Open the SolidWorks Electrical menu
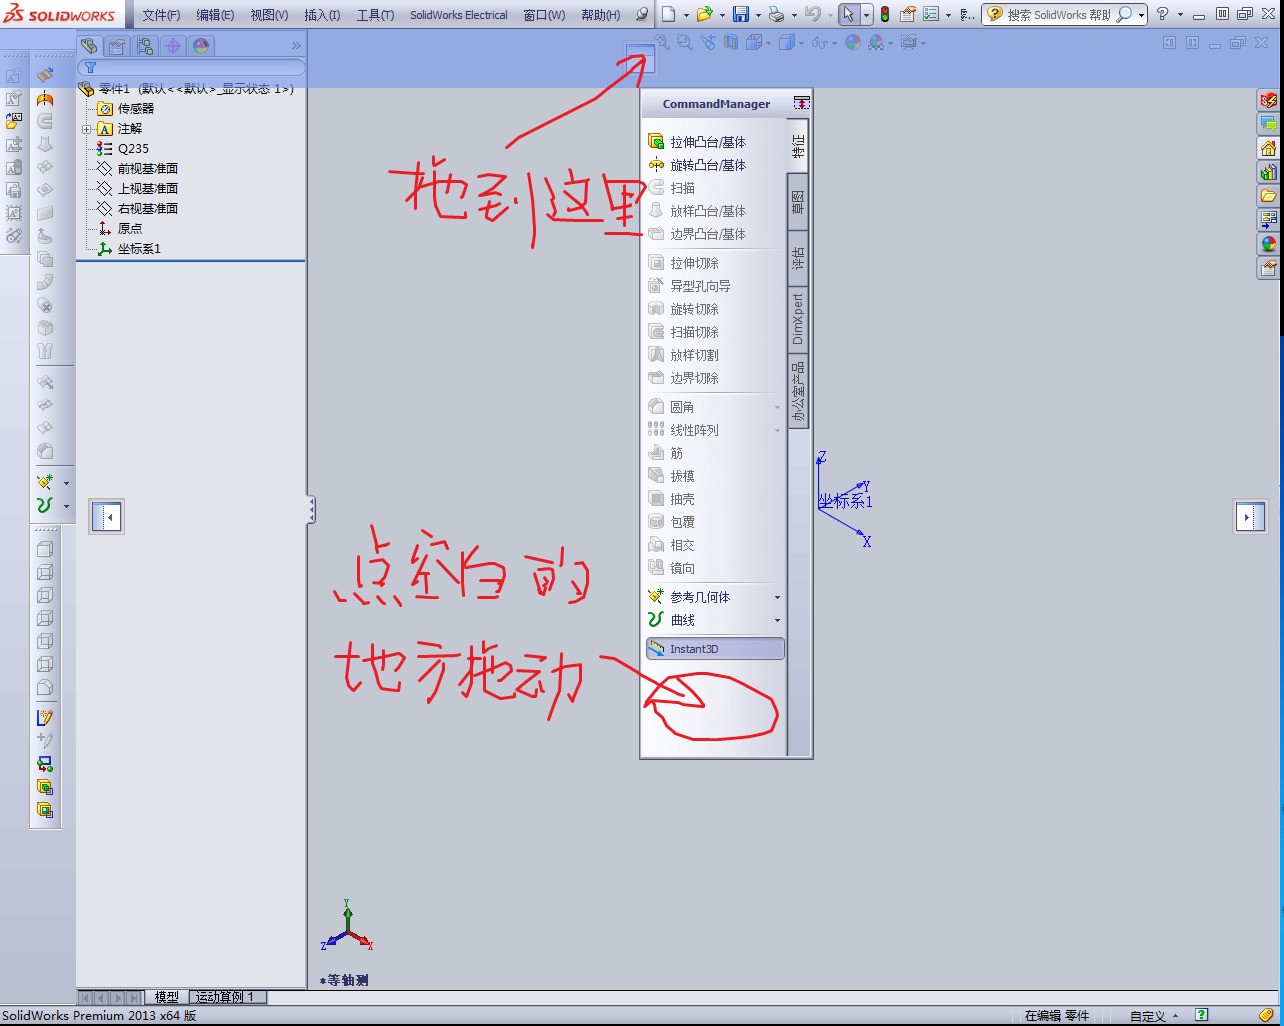1284x1026 pixels. tap(459, 15)
